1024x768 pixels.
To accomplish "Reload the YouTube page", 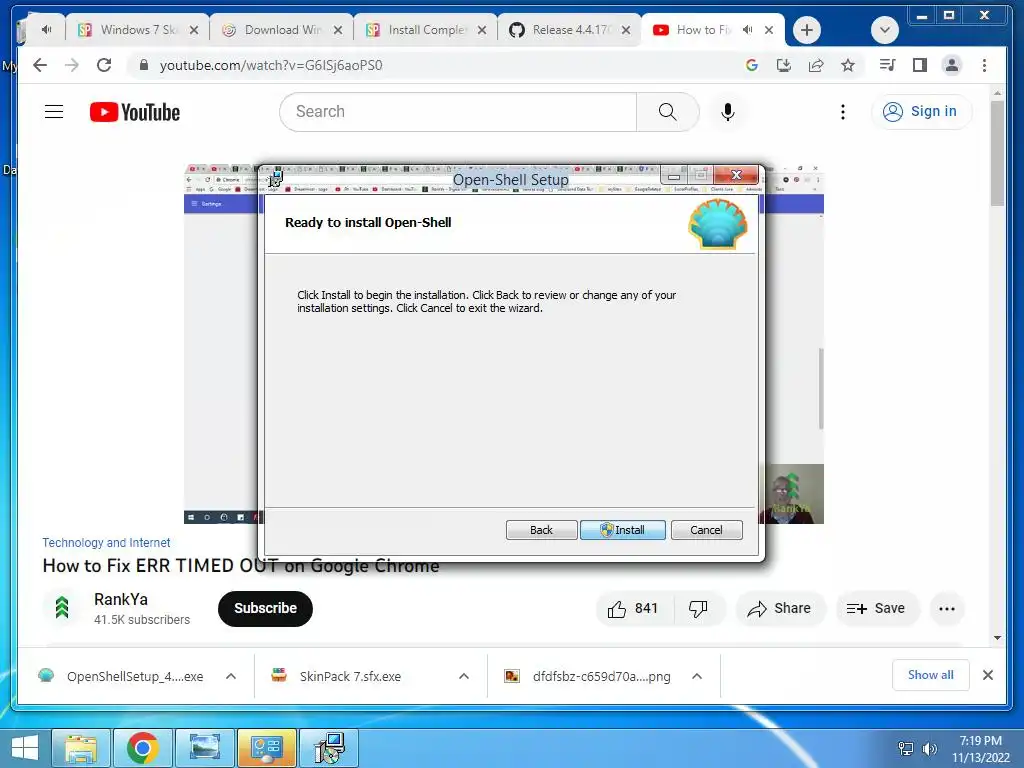I will (104, 65).
